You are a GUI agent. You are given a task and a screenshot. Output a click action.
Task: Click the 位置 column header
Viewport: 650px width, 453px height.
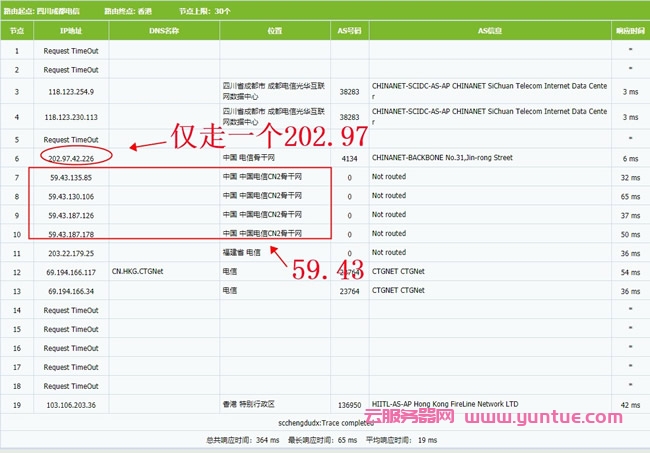(274, 31)
